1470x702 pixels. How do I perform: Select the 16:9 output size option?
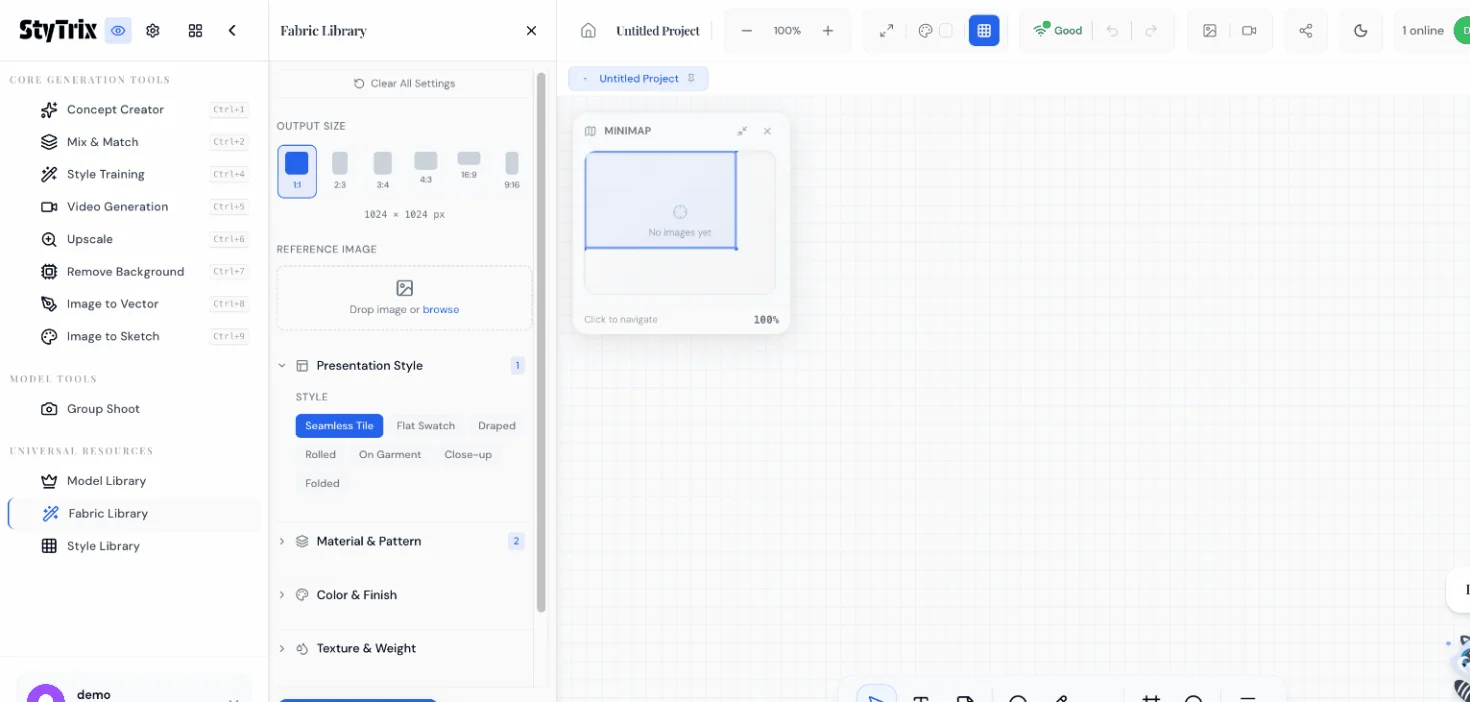(x=468, y=166)
